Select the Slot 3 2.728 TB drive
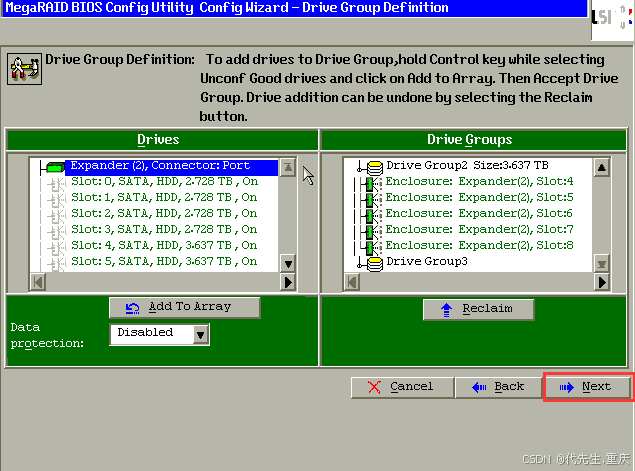This screenshot has height=471, width=635. (x=164, y=230)
